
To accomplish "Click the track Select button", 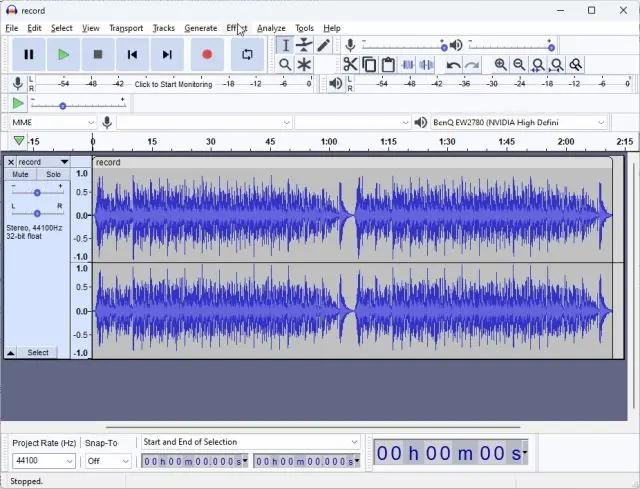I will tap(38, 352).
